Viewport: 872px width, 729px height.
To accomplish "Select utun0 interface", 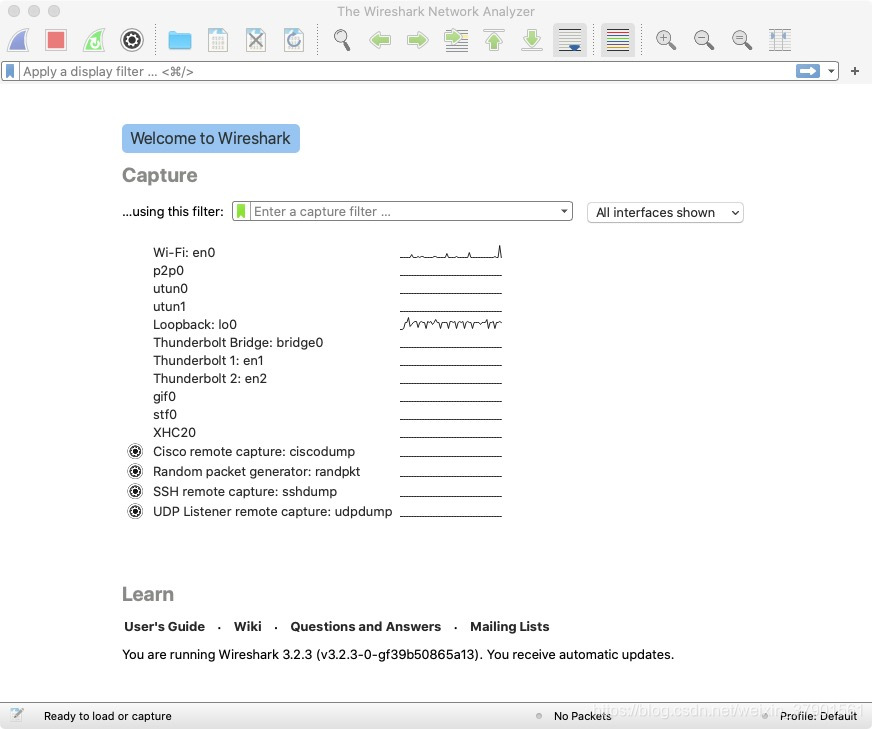I will (x=170, y=289).
